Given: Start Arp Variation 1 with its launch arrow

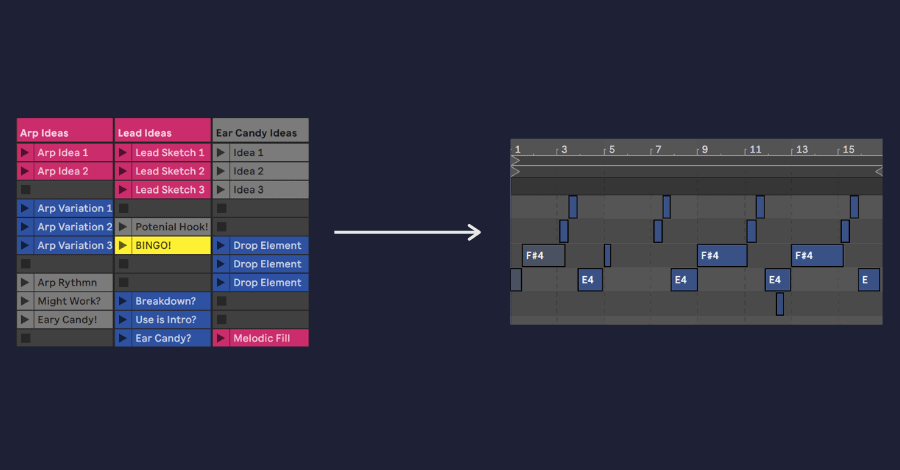Looking at the screenshot, I should tap(25, 208).
